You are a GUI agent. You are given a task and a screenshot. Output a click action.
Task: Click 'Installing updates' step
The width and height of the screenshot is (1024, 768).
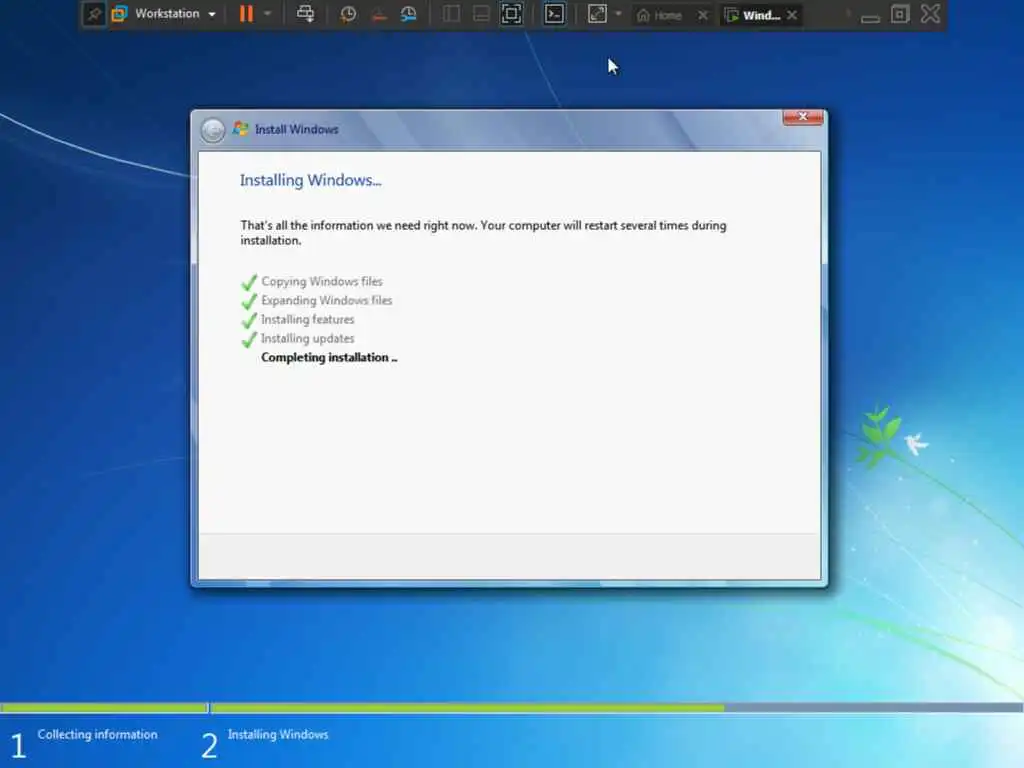tap(308, 338)
